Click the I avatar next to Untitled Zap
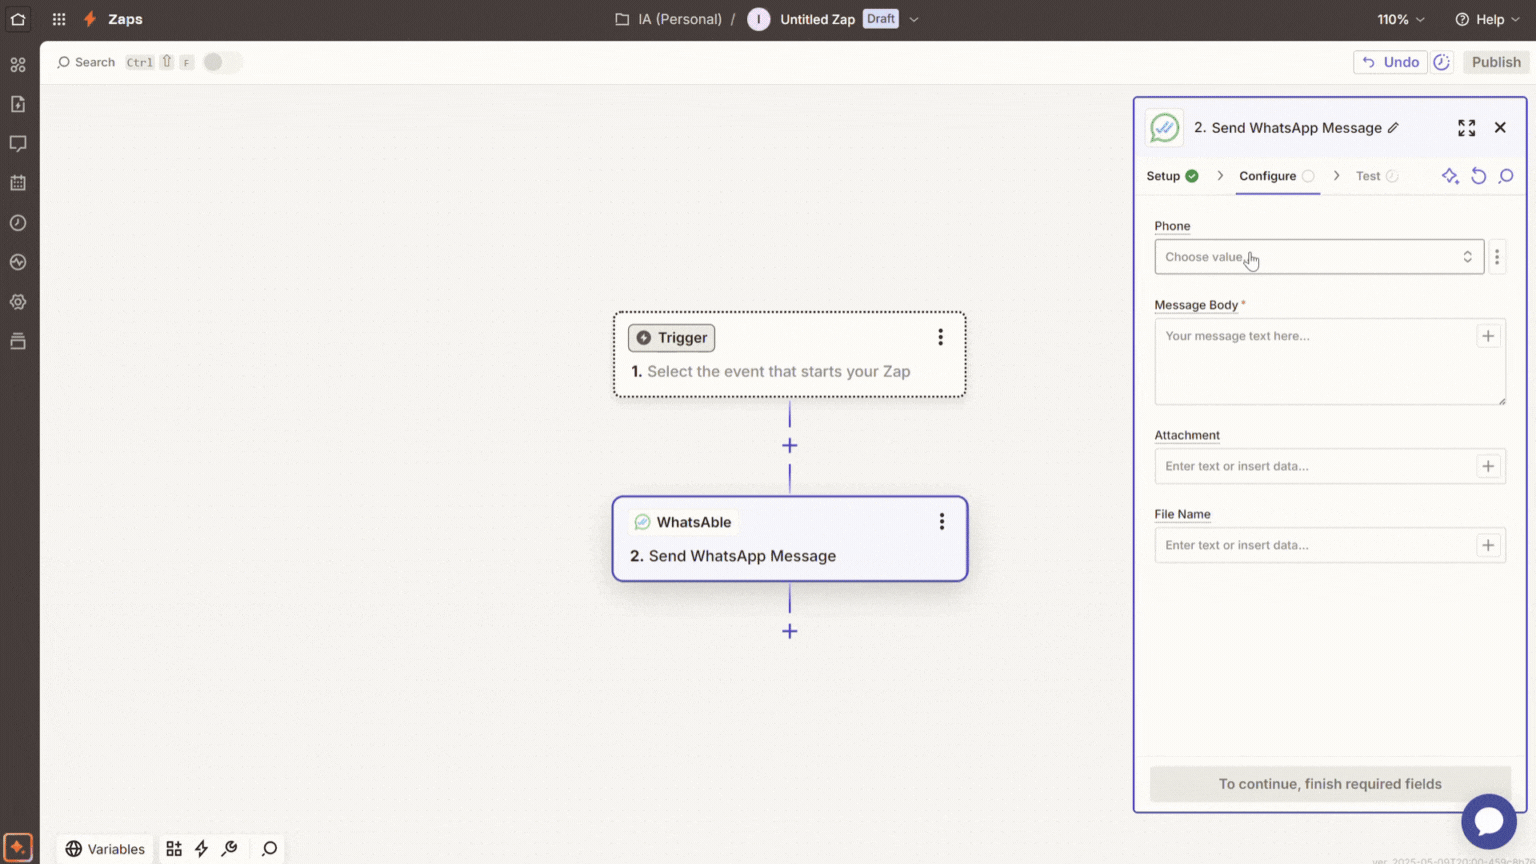 [x=759, y=19]
